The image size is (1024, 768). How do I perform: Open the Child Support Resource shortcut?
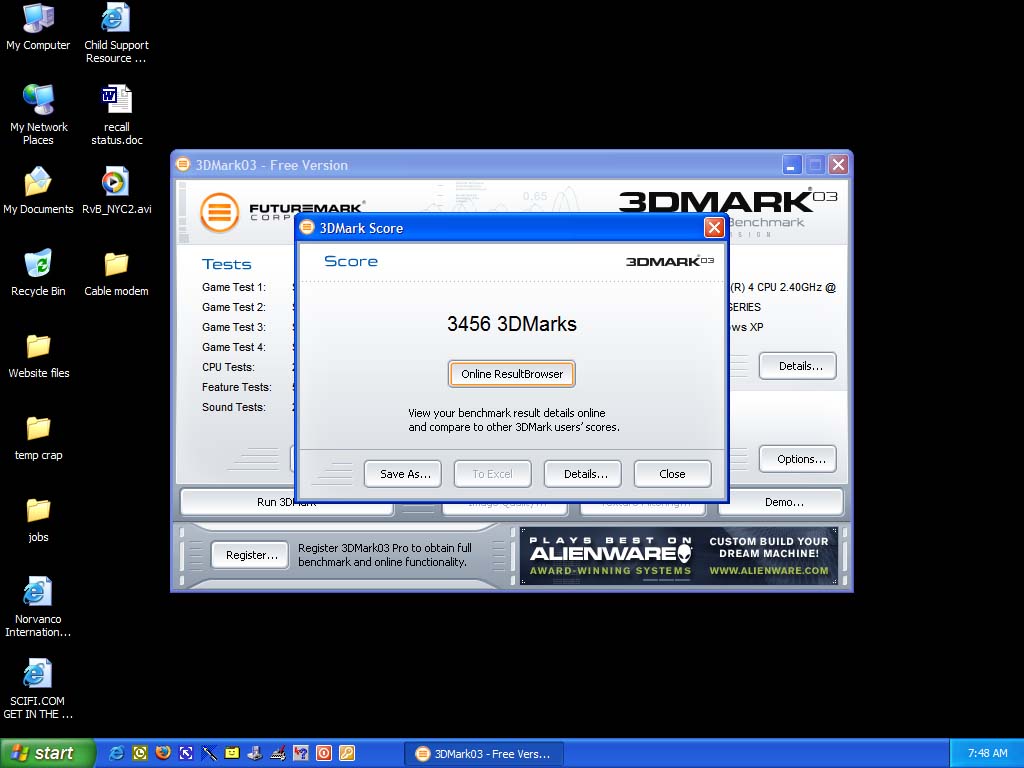click(x=116, y=33)
